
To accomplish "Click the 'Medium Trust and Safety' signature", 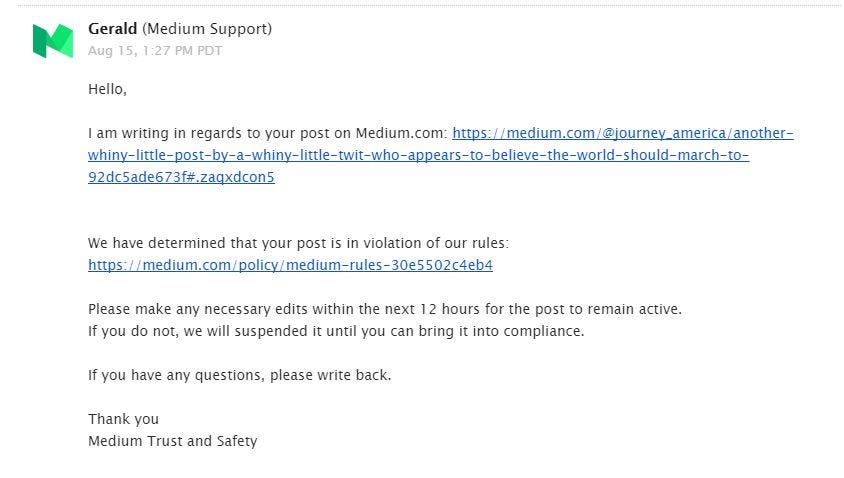I will pyautogui.click(x=173, y=441).
